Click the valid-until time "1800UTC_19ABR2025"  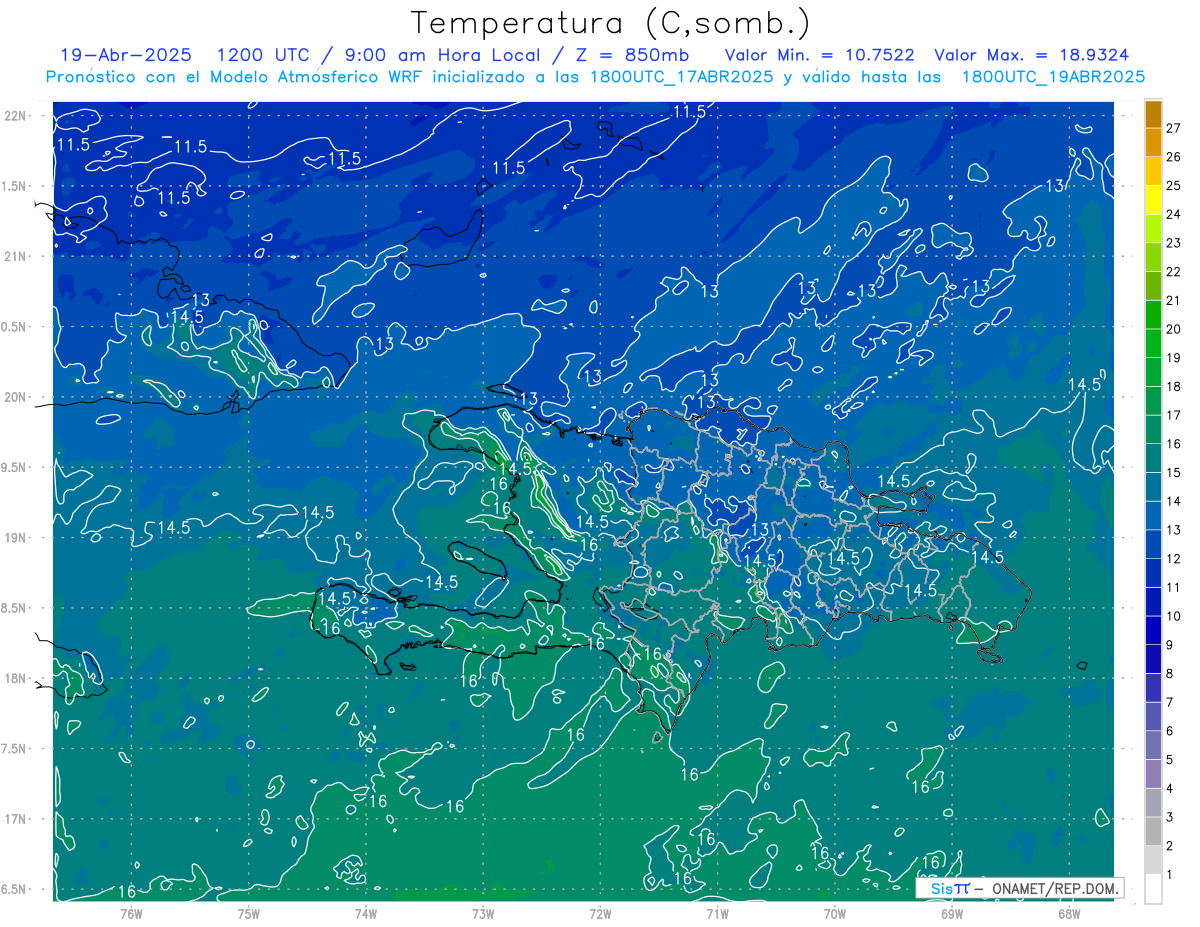click(1053, 77)
